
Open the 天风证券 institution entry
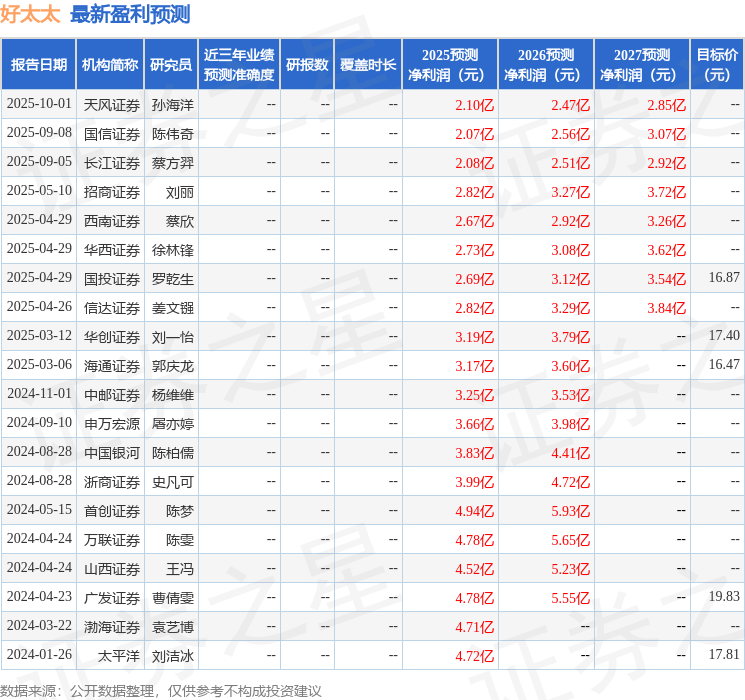pyautogui.click(x=111, y=104)
